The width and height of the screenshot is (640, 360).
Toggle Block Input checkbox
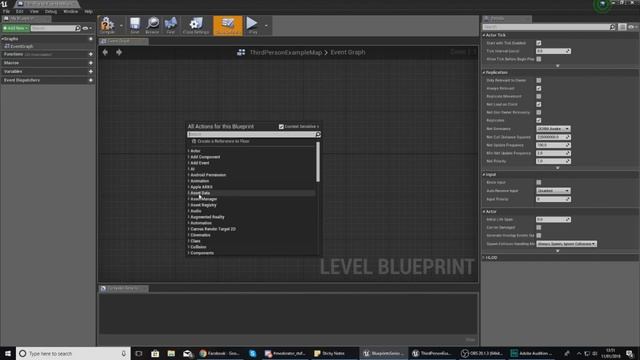[x=539, y=182]
